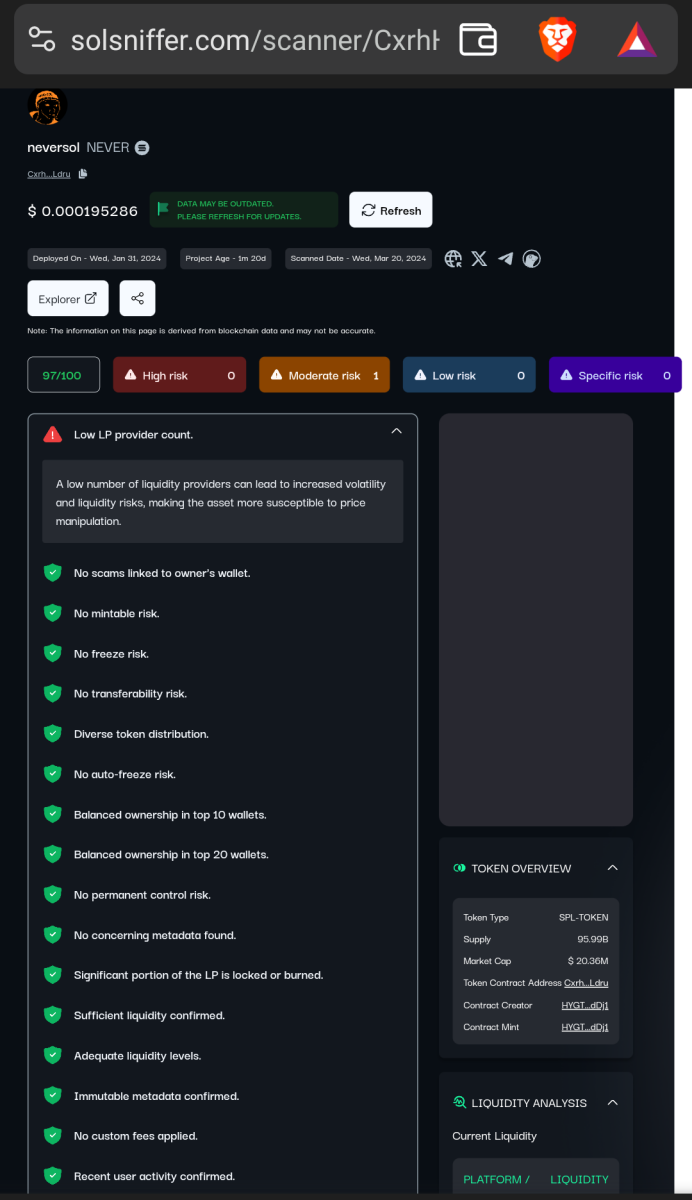The width and height of the screenshot is (692, 1200).
Task: Collapse the Token Overview panel
Action: (x=612, y=868)
